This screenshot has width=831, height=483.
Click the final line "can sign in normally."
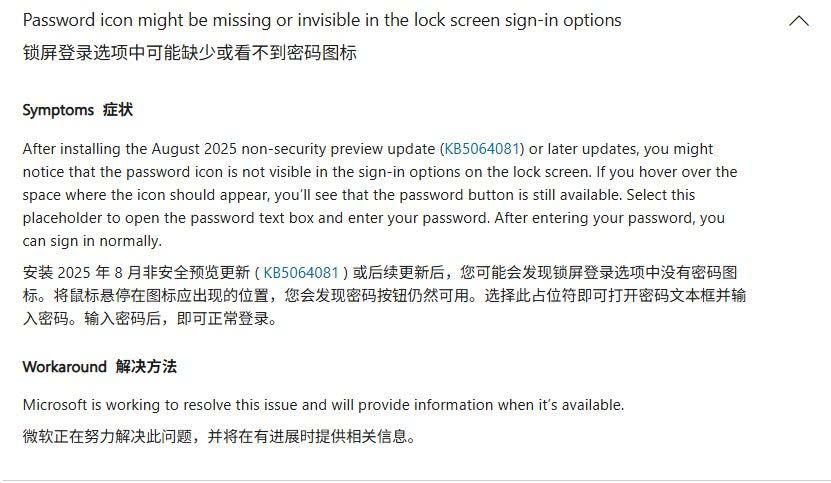[x=92, y=241]
